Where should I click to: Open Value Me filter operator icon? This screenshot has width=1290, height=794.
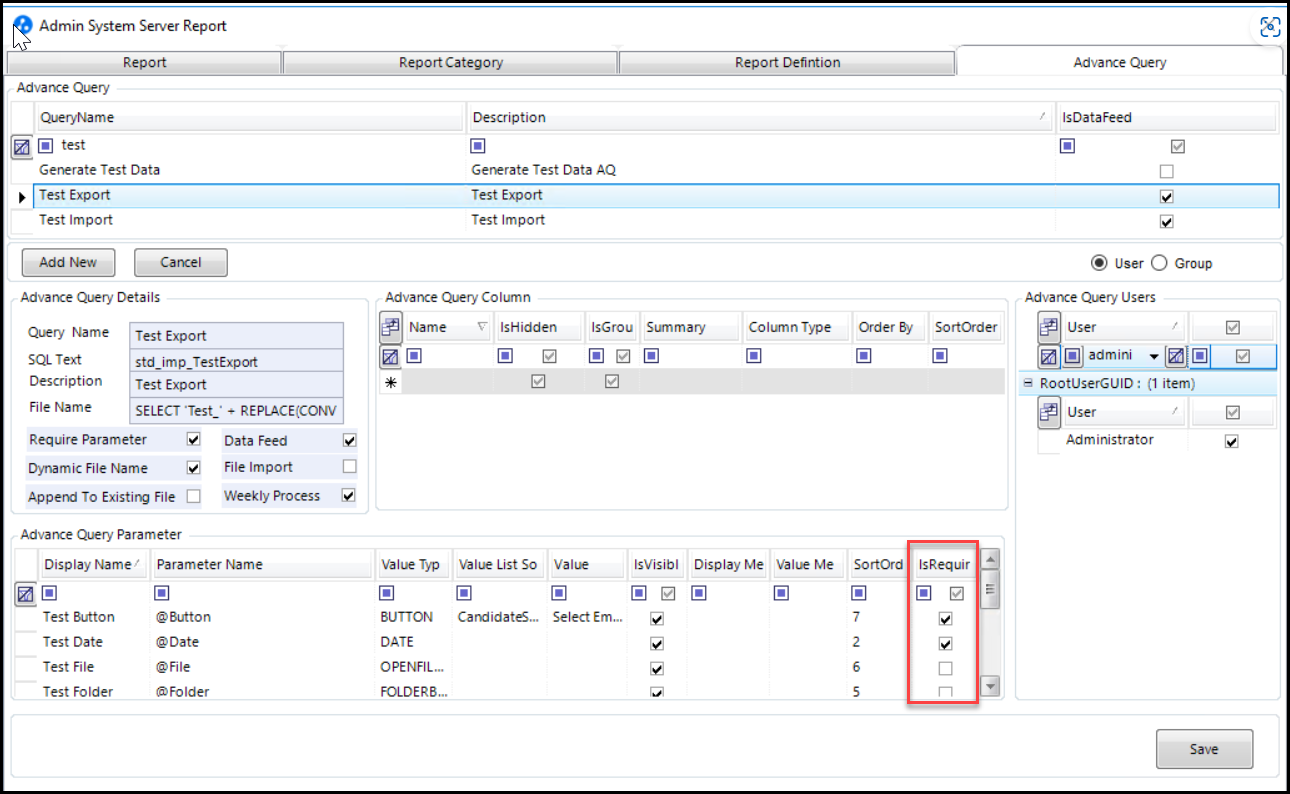782,593
